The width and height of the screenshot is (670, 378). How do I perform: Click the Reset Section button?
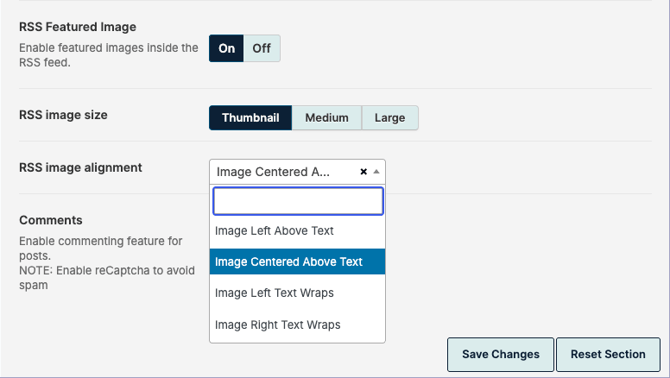coord(608,354)
